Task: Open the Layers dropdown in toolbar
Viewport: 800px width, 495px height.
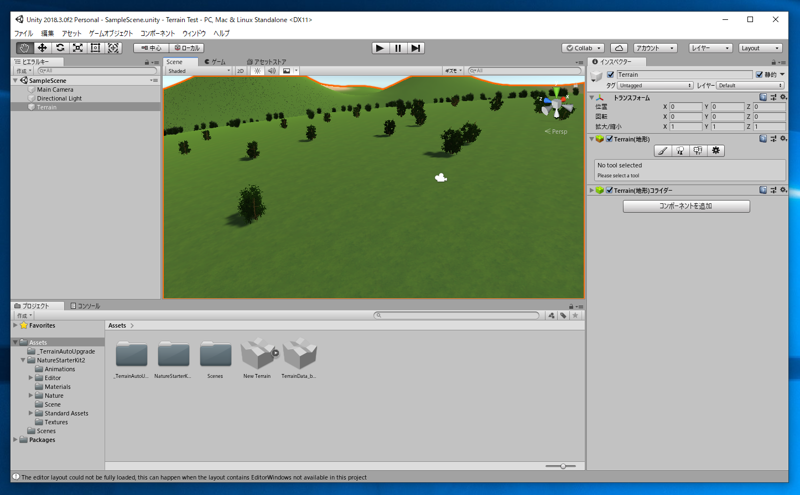Action: 710,48
